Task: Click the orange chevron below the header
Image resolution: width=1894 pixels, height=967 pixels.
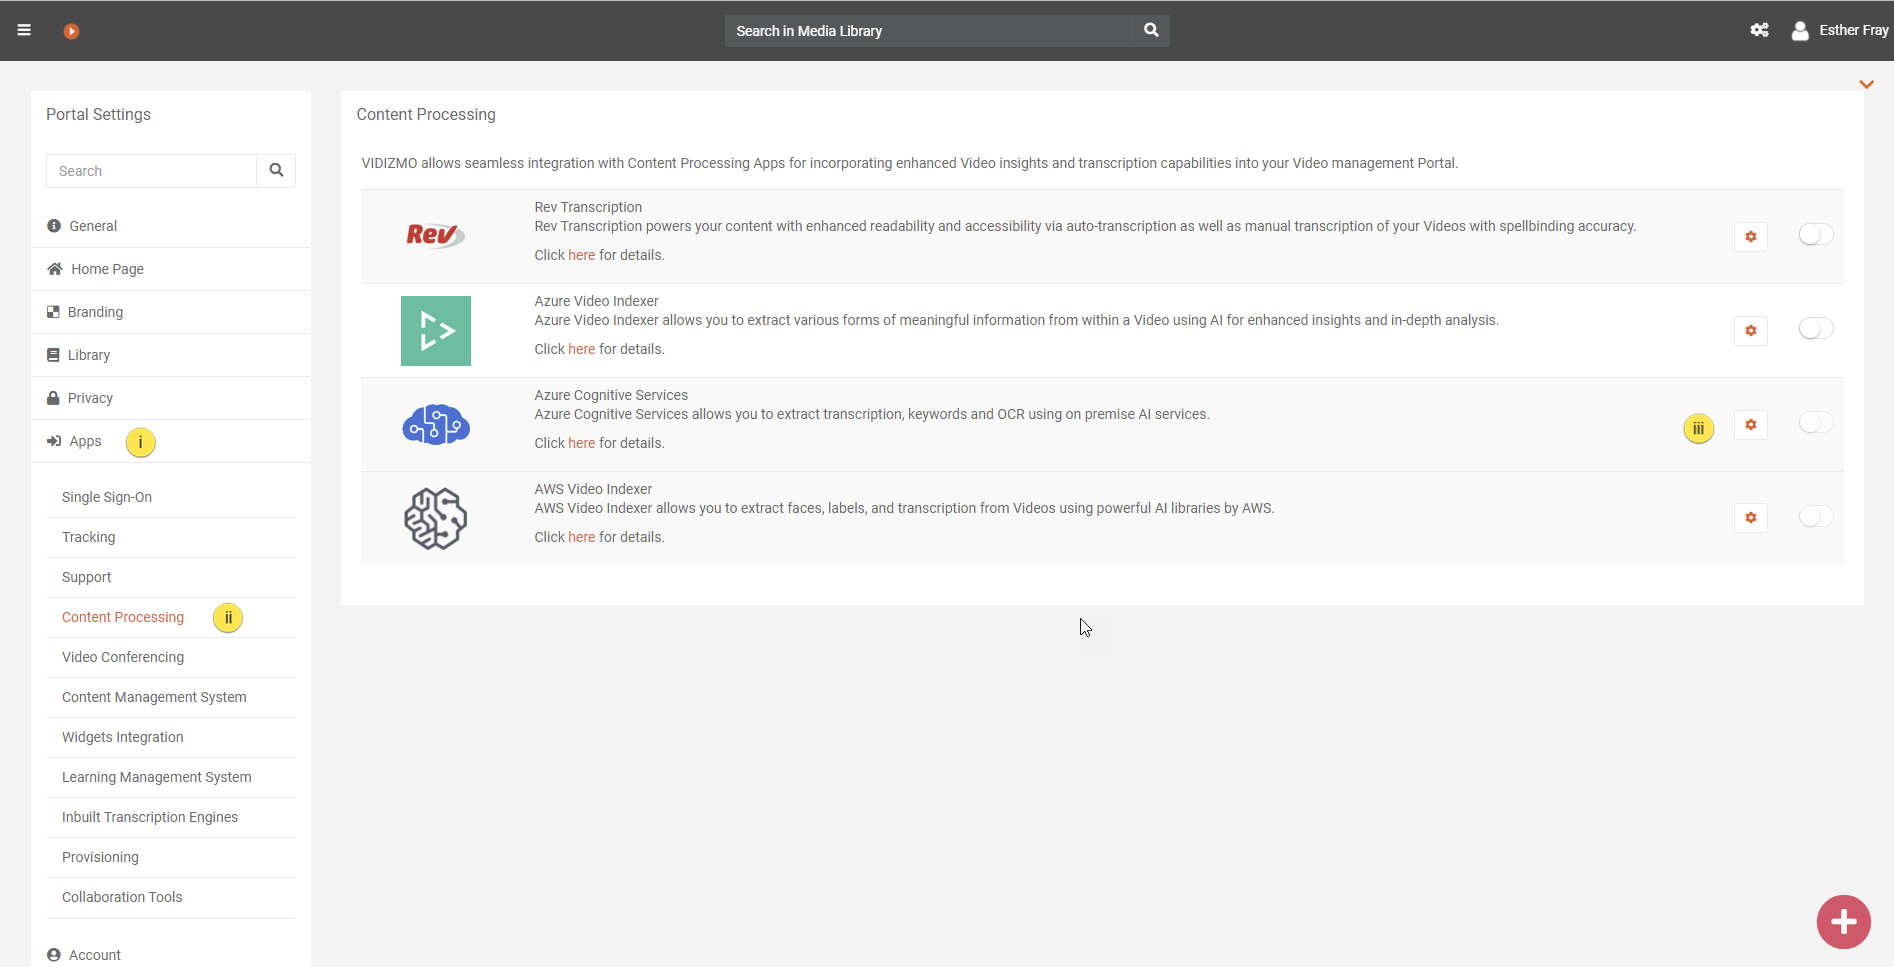Action: tap(1866, 84)
